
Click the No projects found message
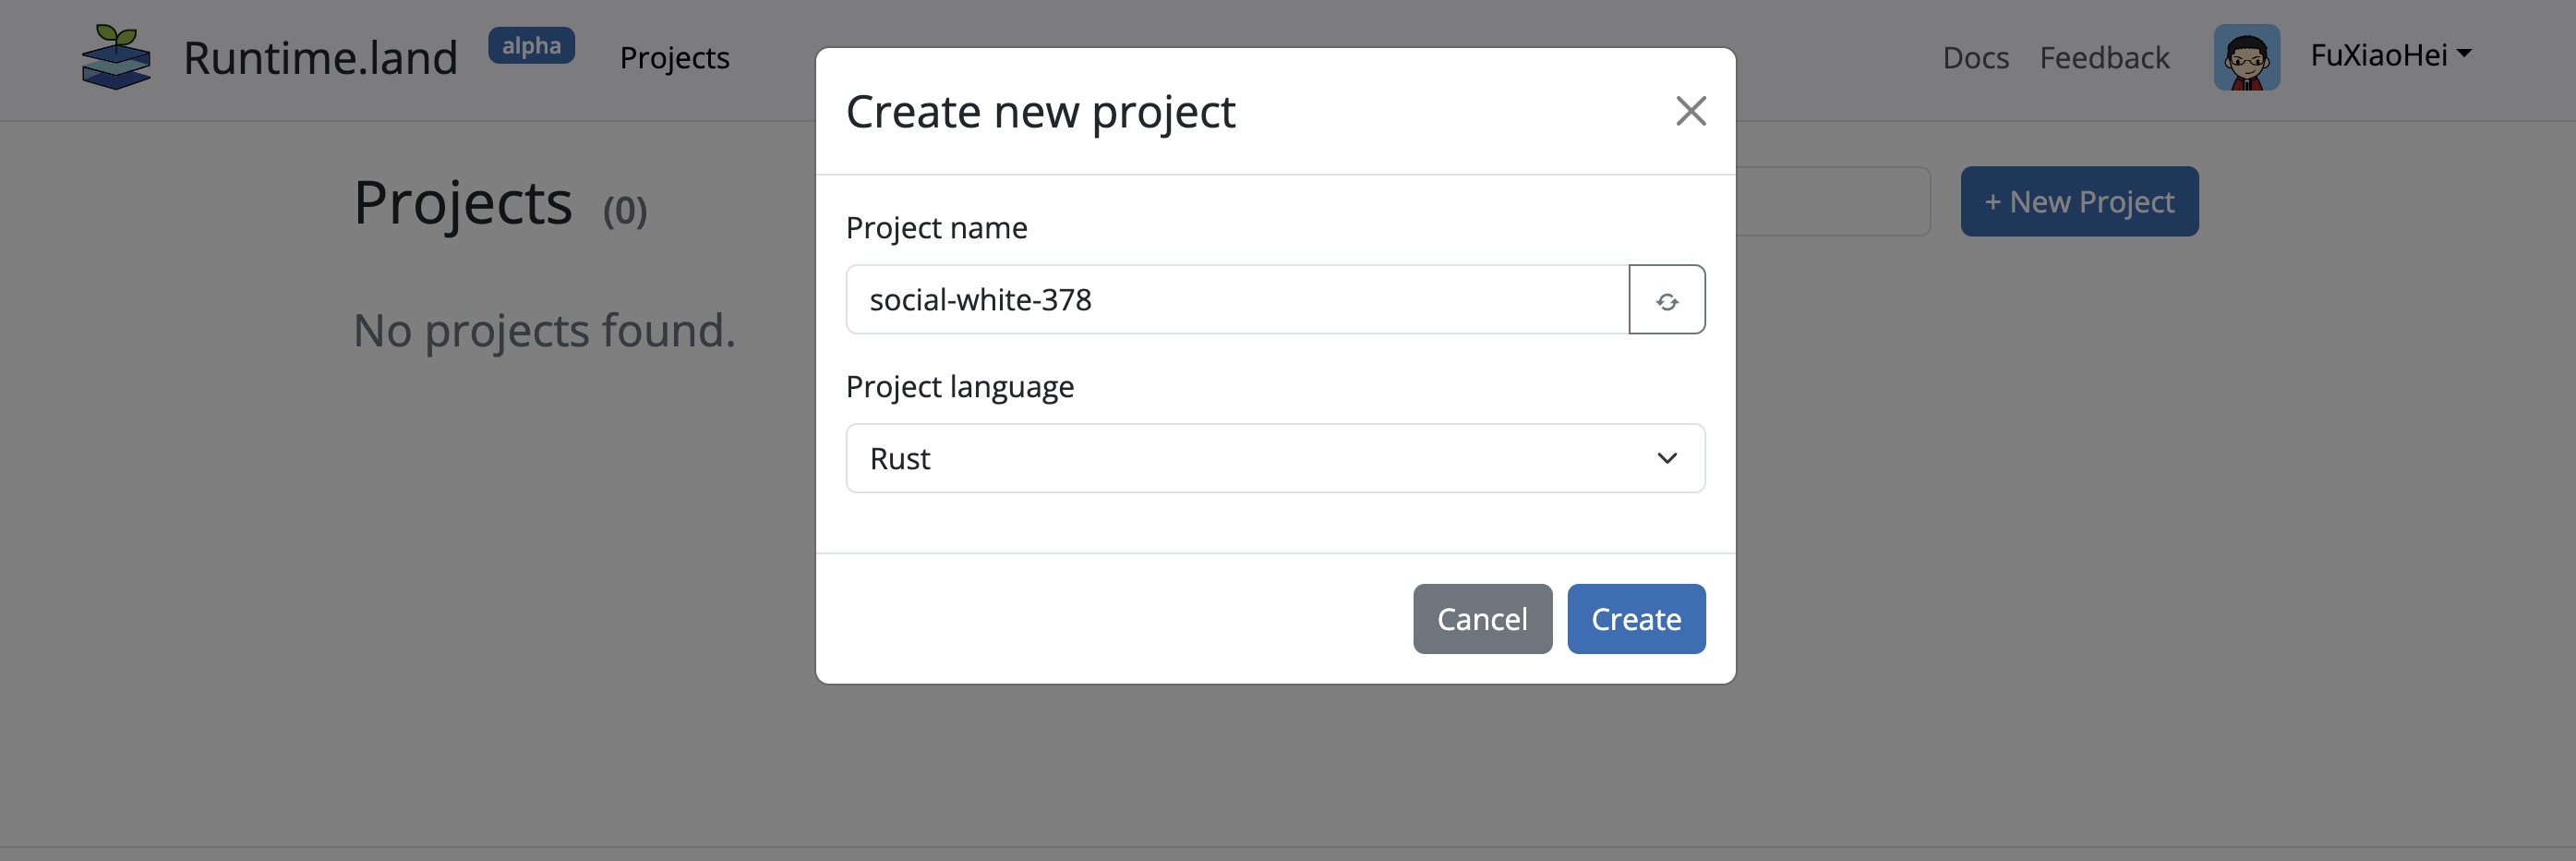click(543, 330)
